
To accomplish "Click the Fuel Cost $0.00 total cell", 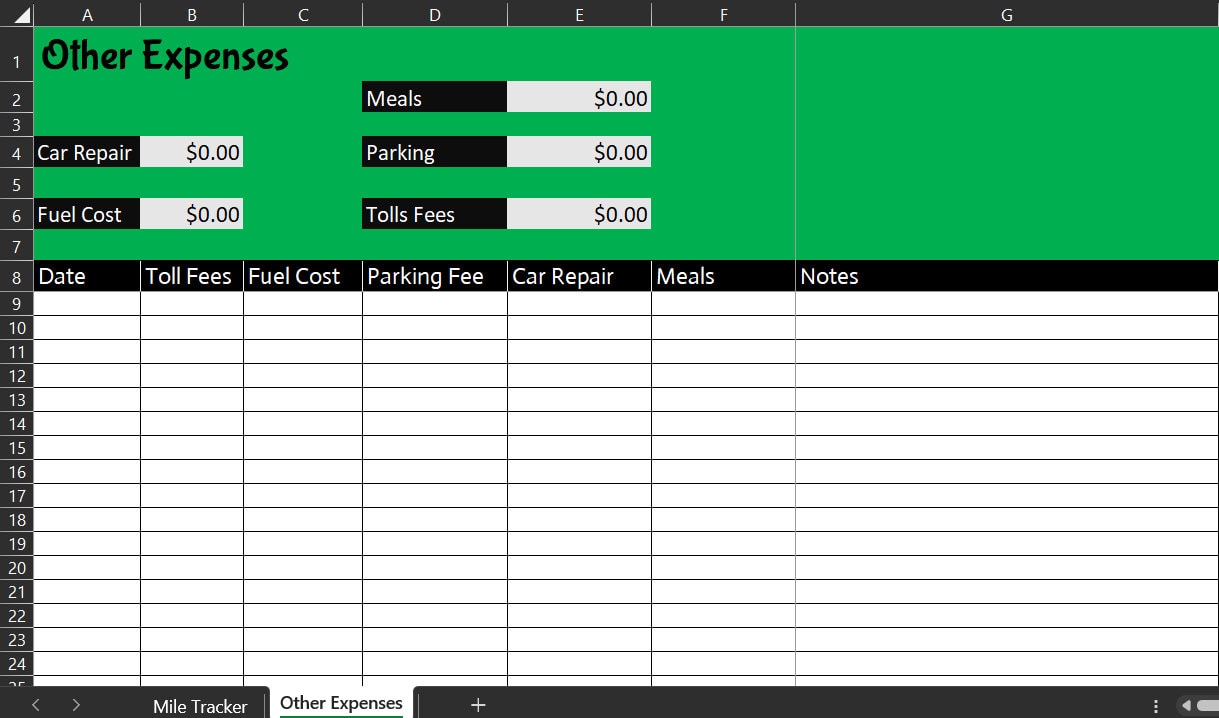I will 191,213.
